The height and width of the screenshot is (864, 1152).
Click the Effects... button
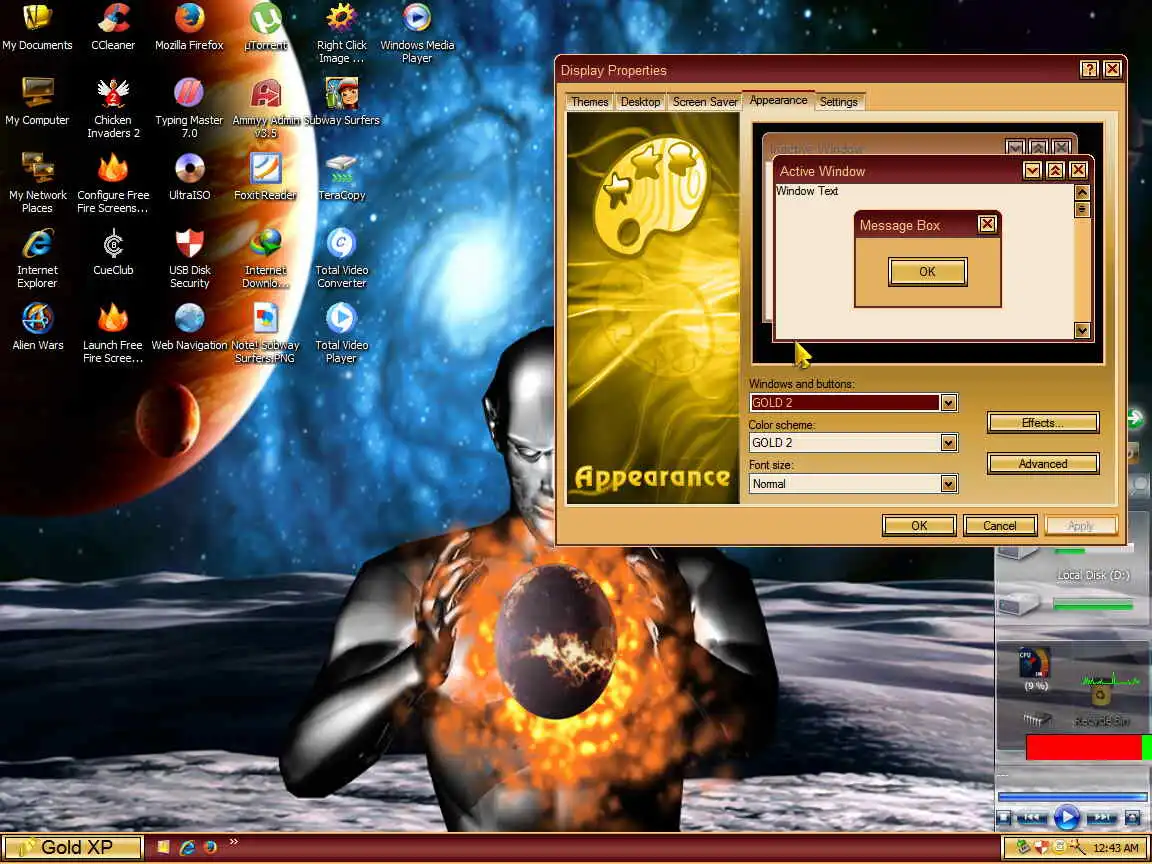pos(1043,422)
